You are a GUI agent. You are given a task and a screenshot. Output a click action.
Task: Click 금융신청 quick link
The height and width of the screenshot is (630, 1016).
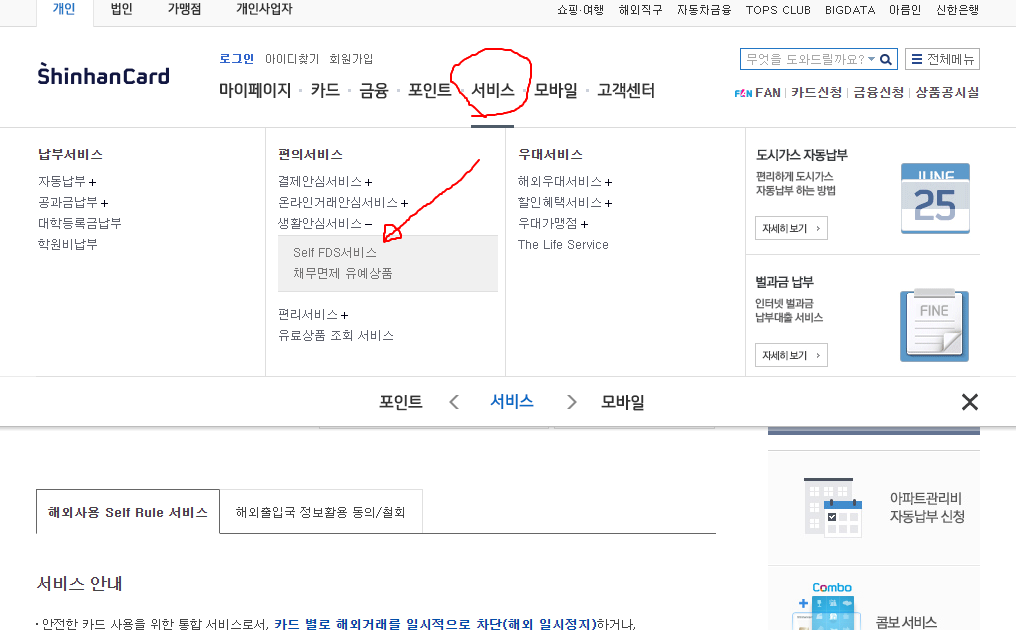click(x=879, y=93)
